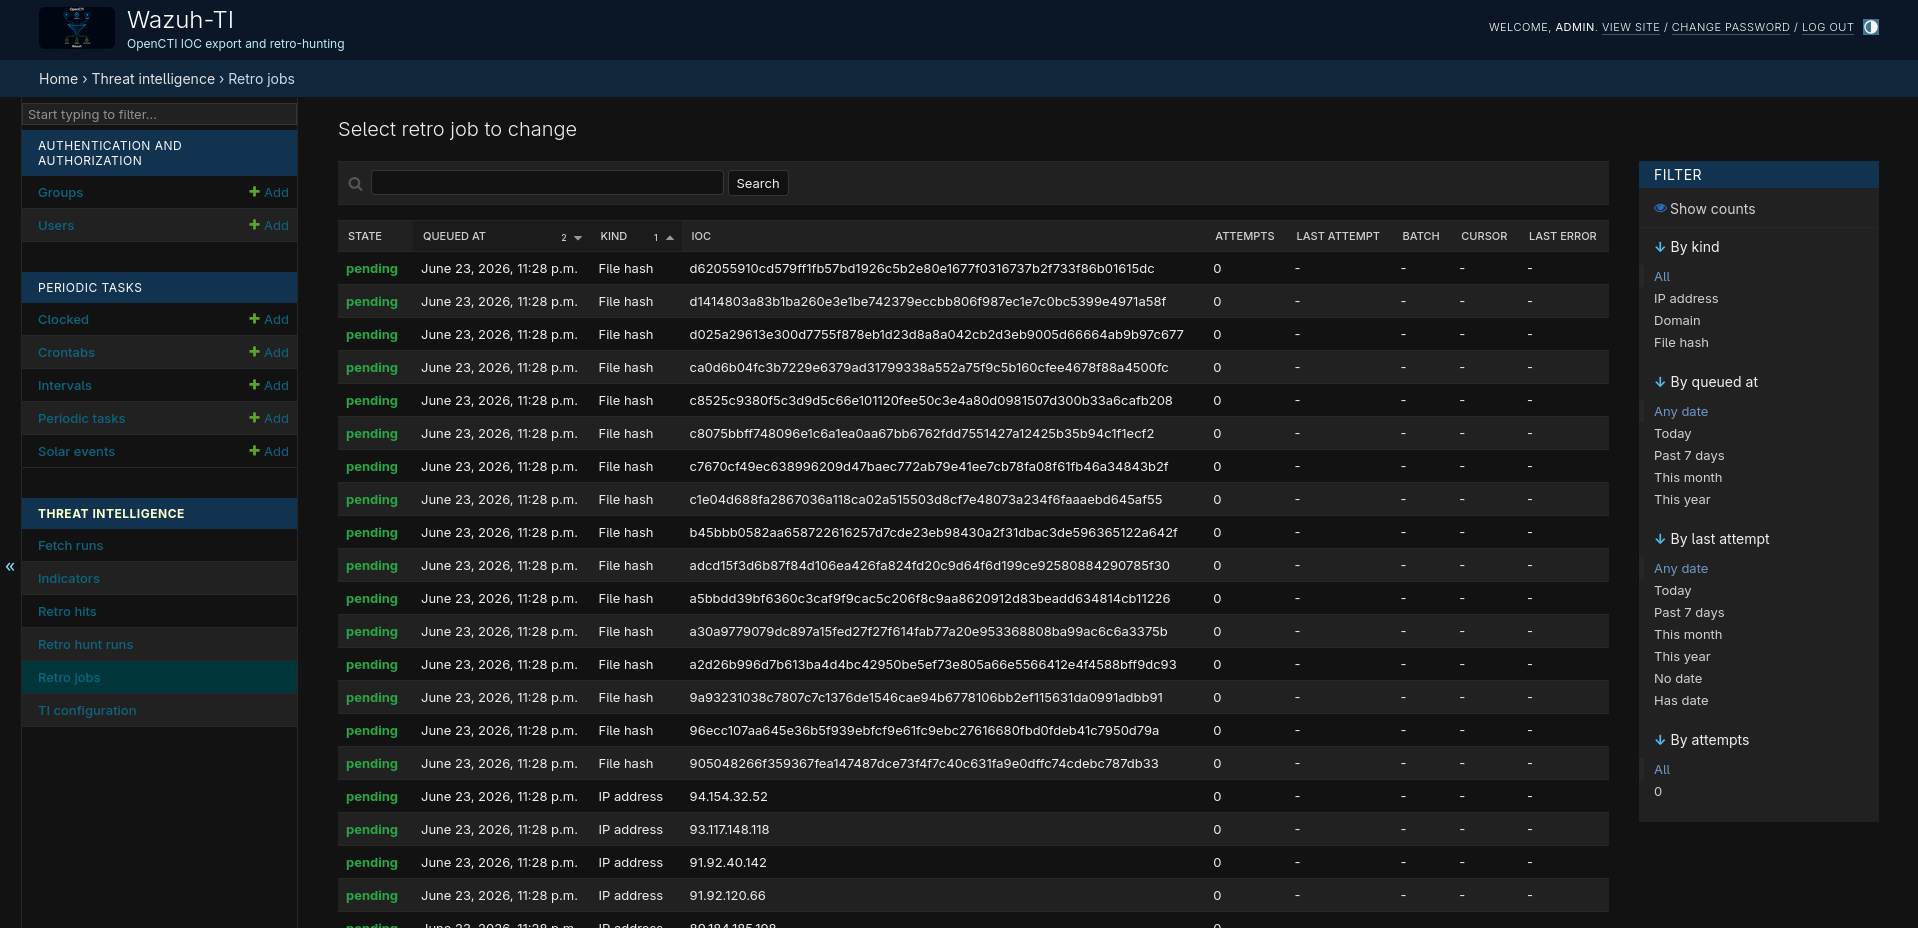Image resolution: width=1918 pixels, height=928 pixels.
Task: Click the magnifier icon beside the search box
Action: click(x=355, y=184)
